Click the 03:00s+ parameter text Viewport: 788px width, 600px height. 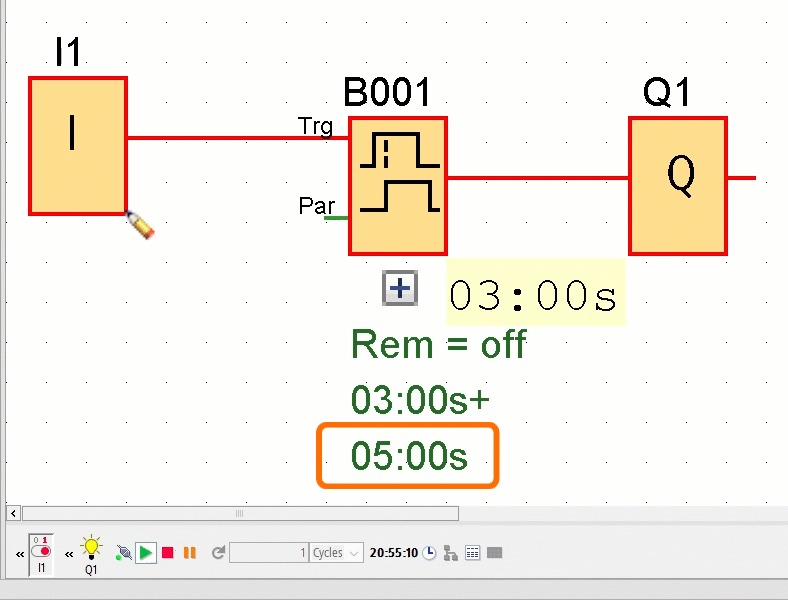420,400
